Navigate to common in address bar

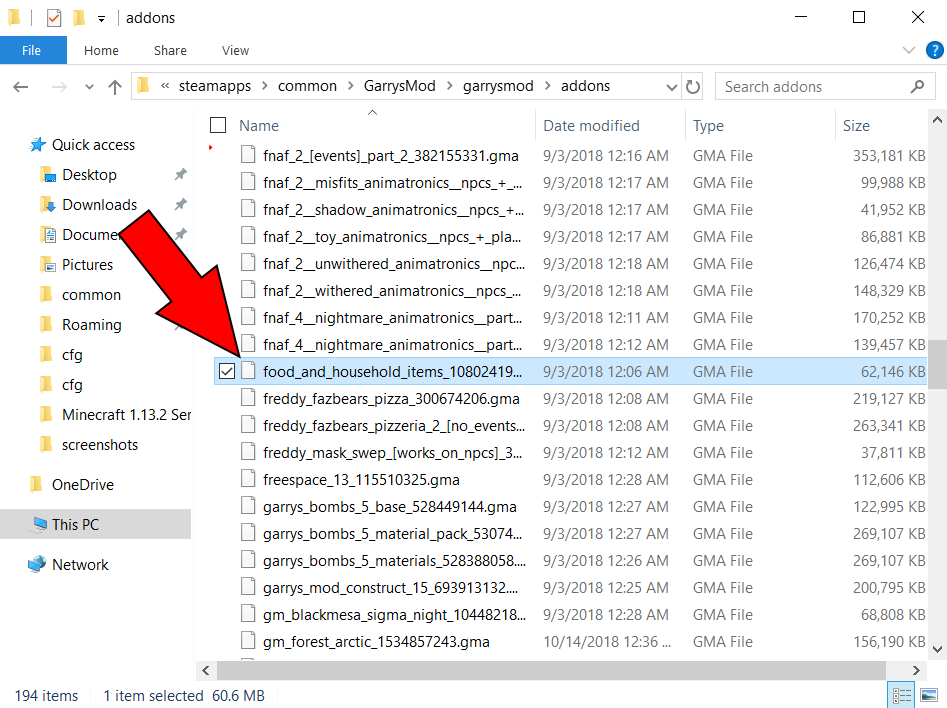pyautogui.click(x=307, y=86)
